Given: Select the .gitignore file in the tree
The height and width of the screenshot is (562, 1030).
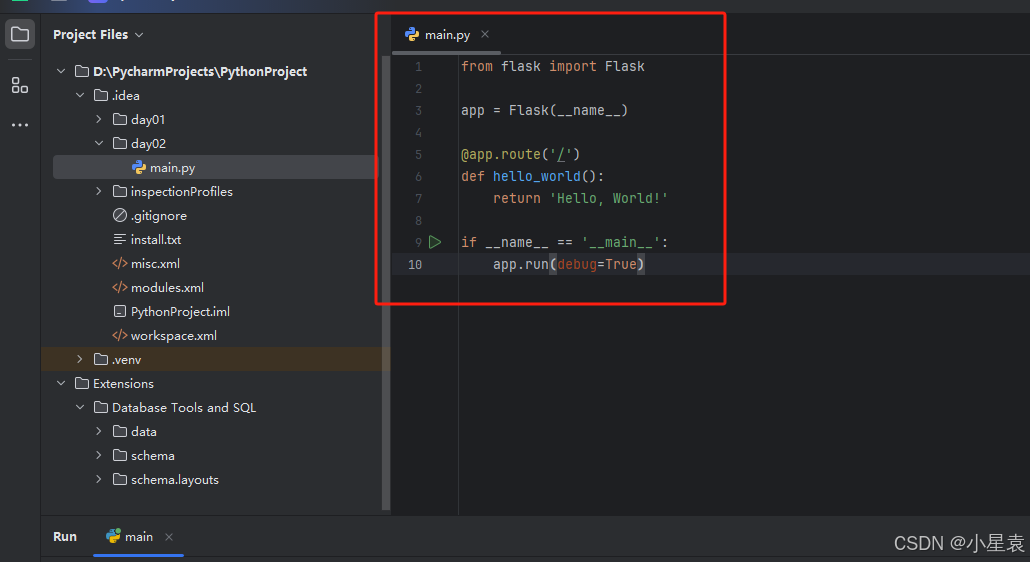Looking at the screenshot, I should click(158, 216).
